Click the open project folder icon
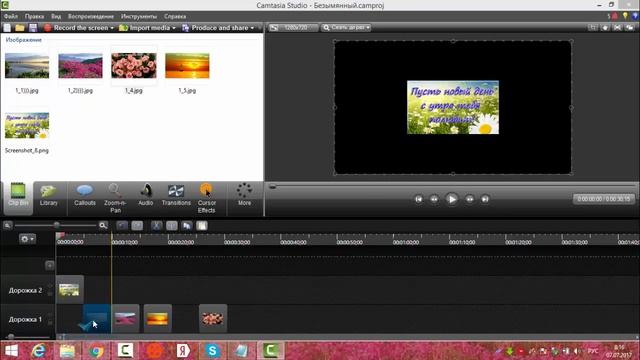Viewport: 640px width, 360px height. pyautogui.click(x=20, y=28)
